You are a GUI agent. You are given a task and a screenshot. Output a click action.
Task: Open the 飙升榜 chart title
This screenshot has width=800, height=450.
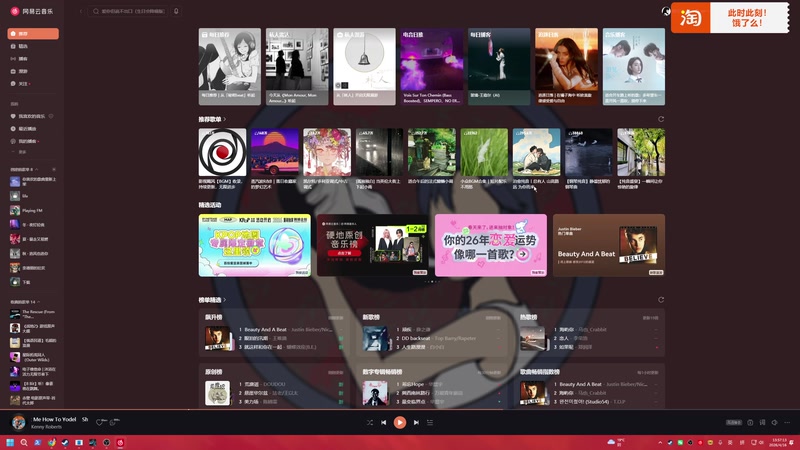click(214, 317)
